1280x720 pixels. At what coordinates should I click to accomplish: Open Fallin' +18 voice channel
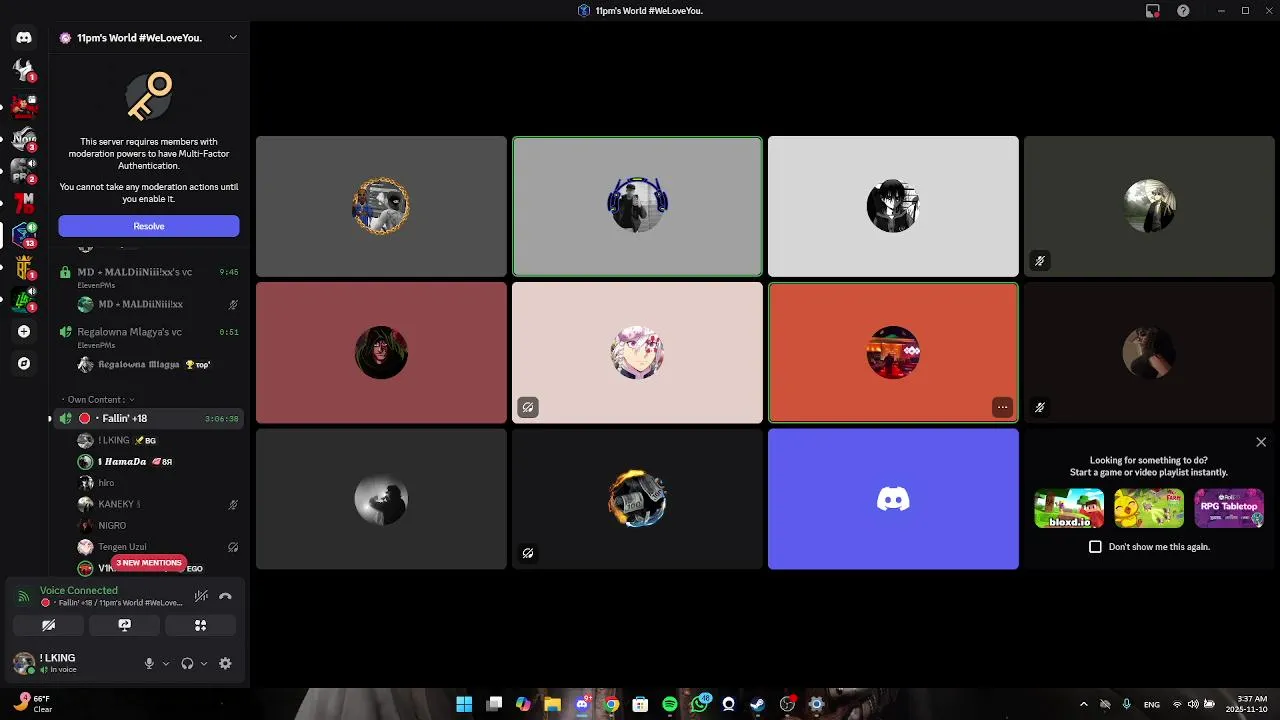coord(149,418)
